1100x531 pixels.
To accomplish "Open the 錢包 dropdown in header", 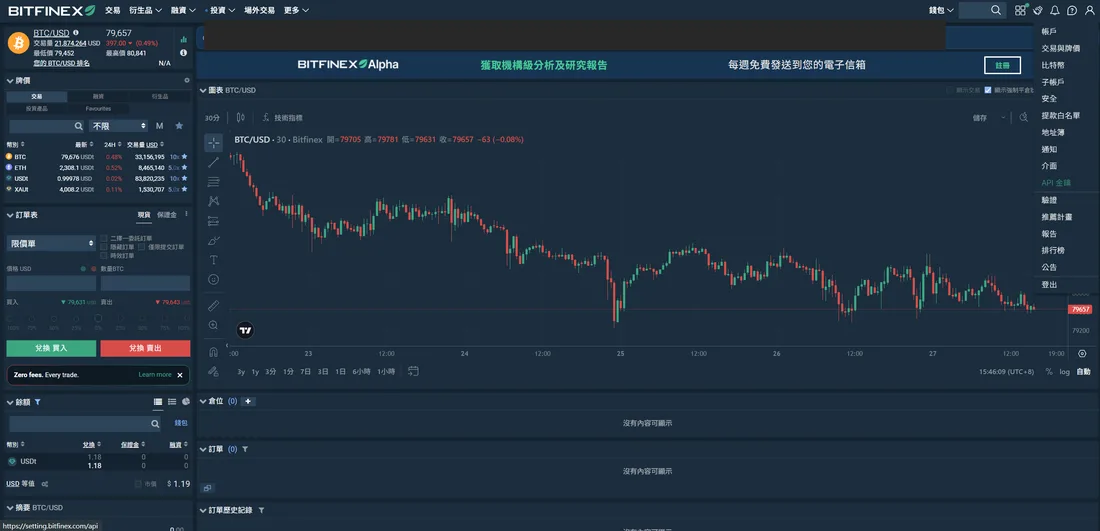I will [x=941, y=11].
